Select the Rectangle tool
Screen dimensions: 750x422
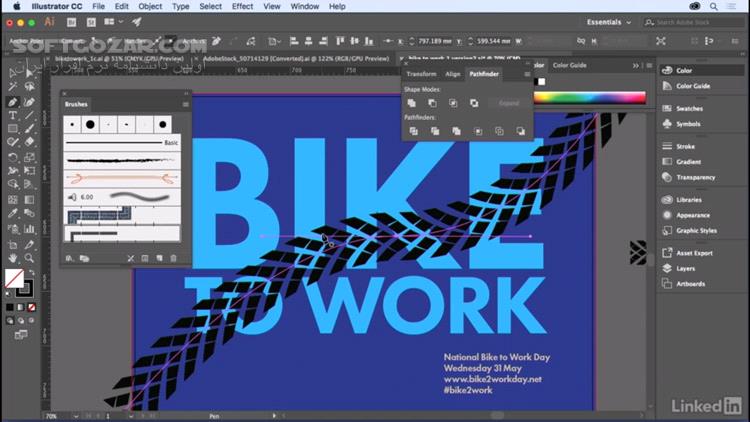click(x=12, y=129)
